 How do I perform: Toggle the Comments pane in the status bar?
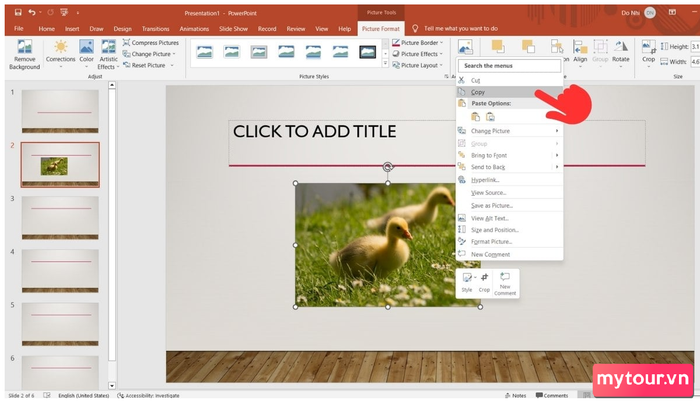coord(552,396)
